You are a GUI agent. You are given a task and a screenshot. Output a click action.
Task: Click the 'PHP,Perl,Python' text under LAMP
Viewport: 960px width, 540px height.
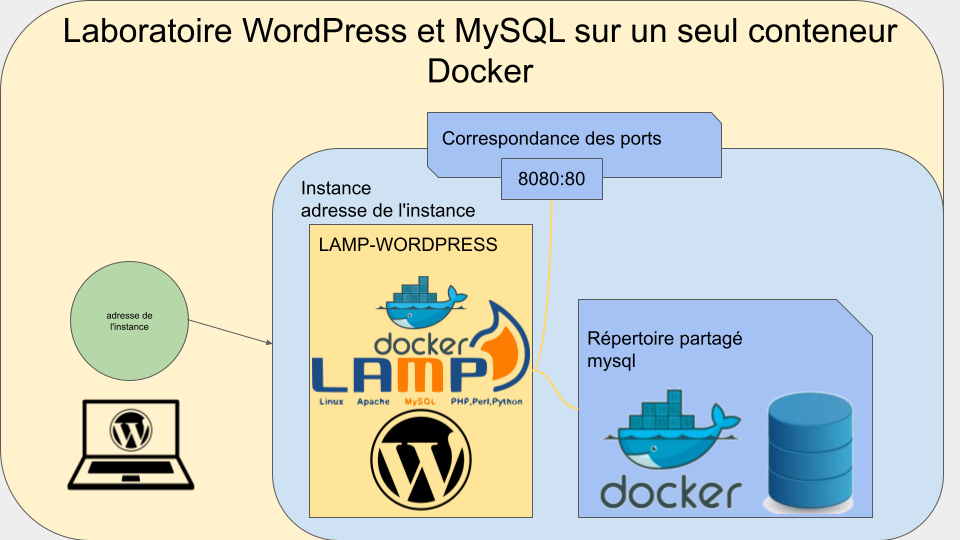[x=487, y=402]
